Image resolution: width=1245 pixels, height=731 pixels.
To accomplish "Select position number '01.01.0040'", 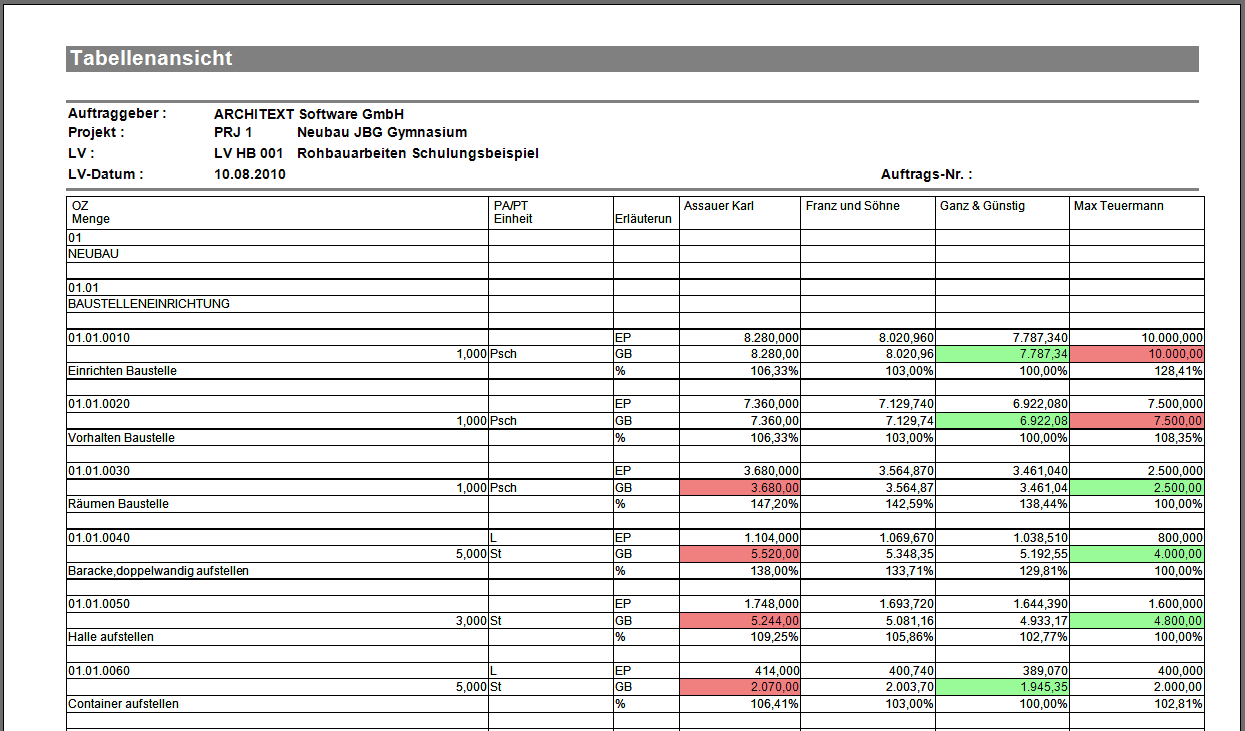I will 99,538.
